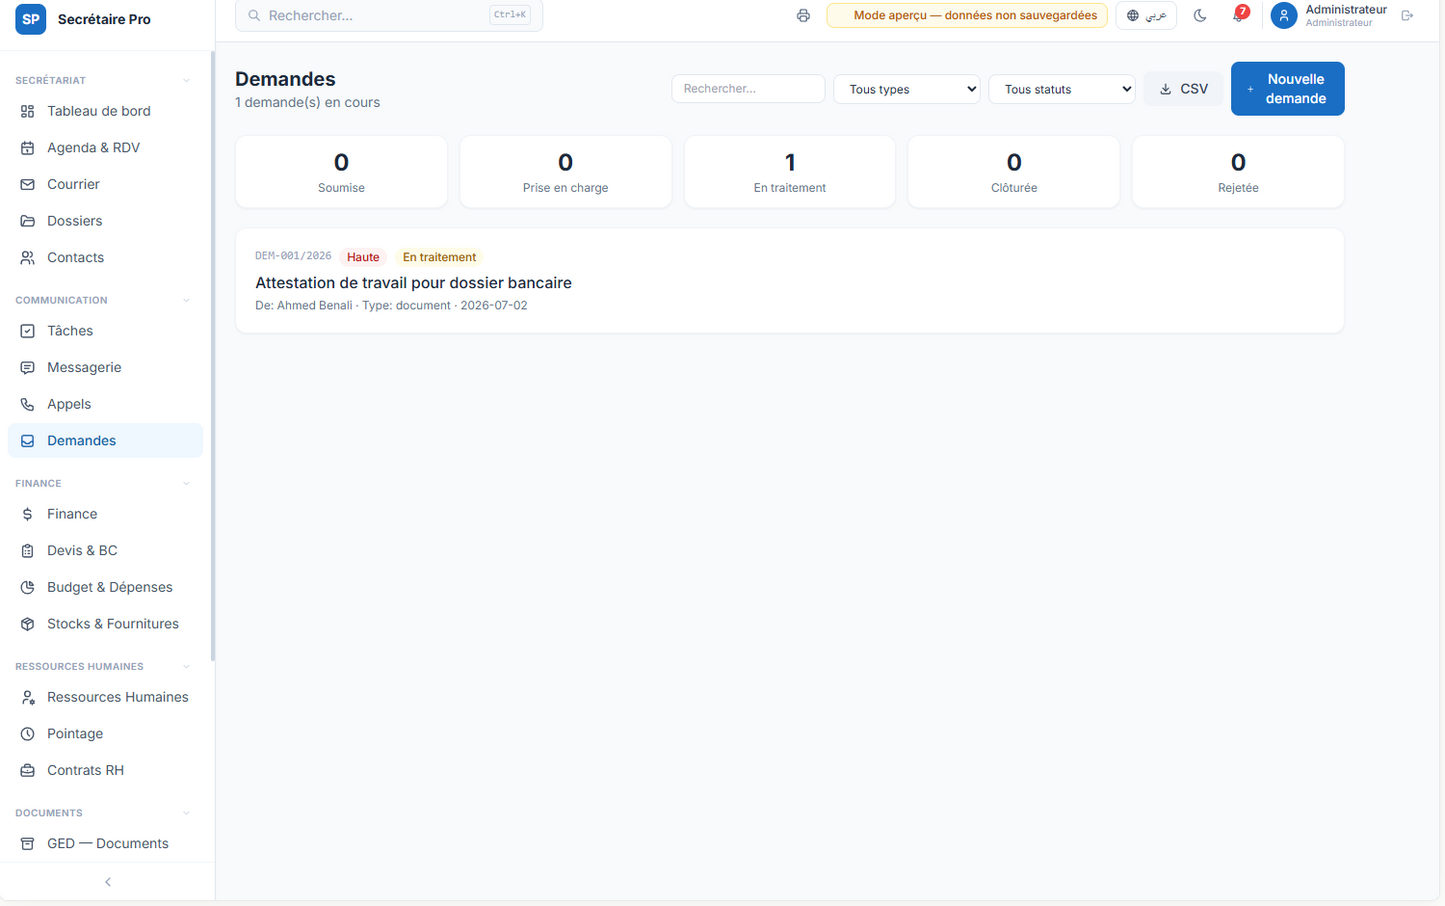Click the GED Documents archive icon
The width and height of the screenshot is (1445, 906).
point(28,844)
